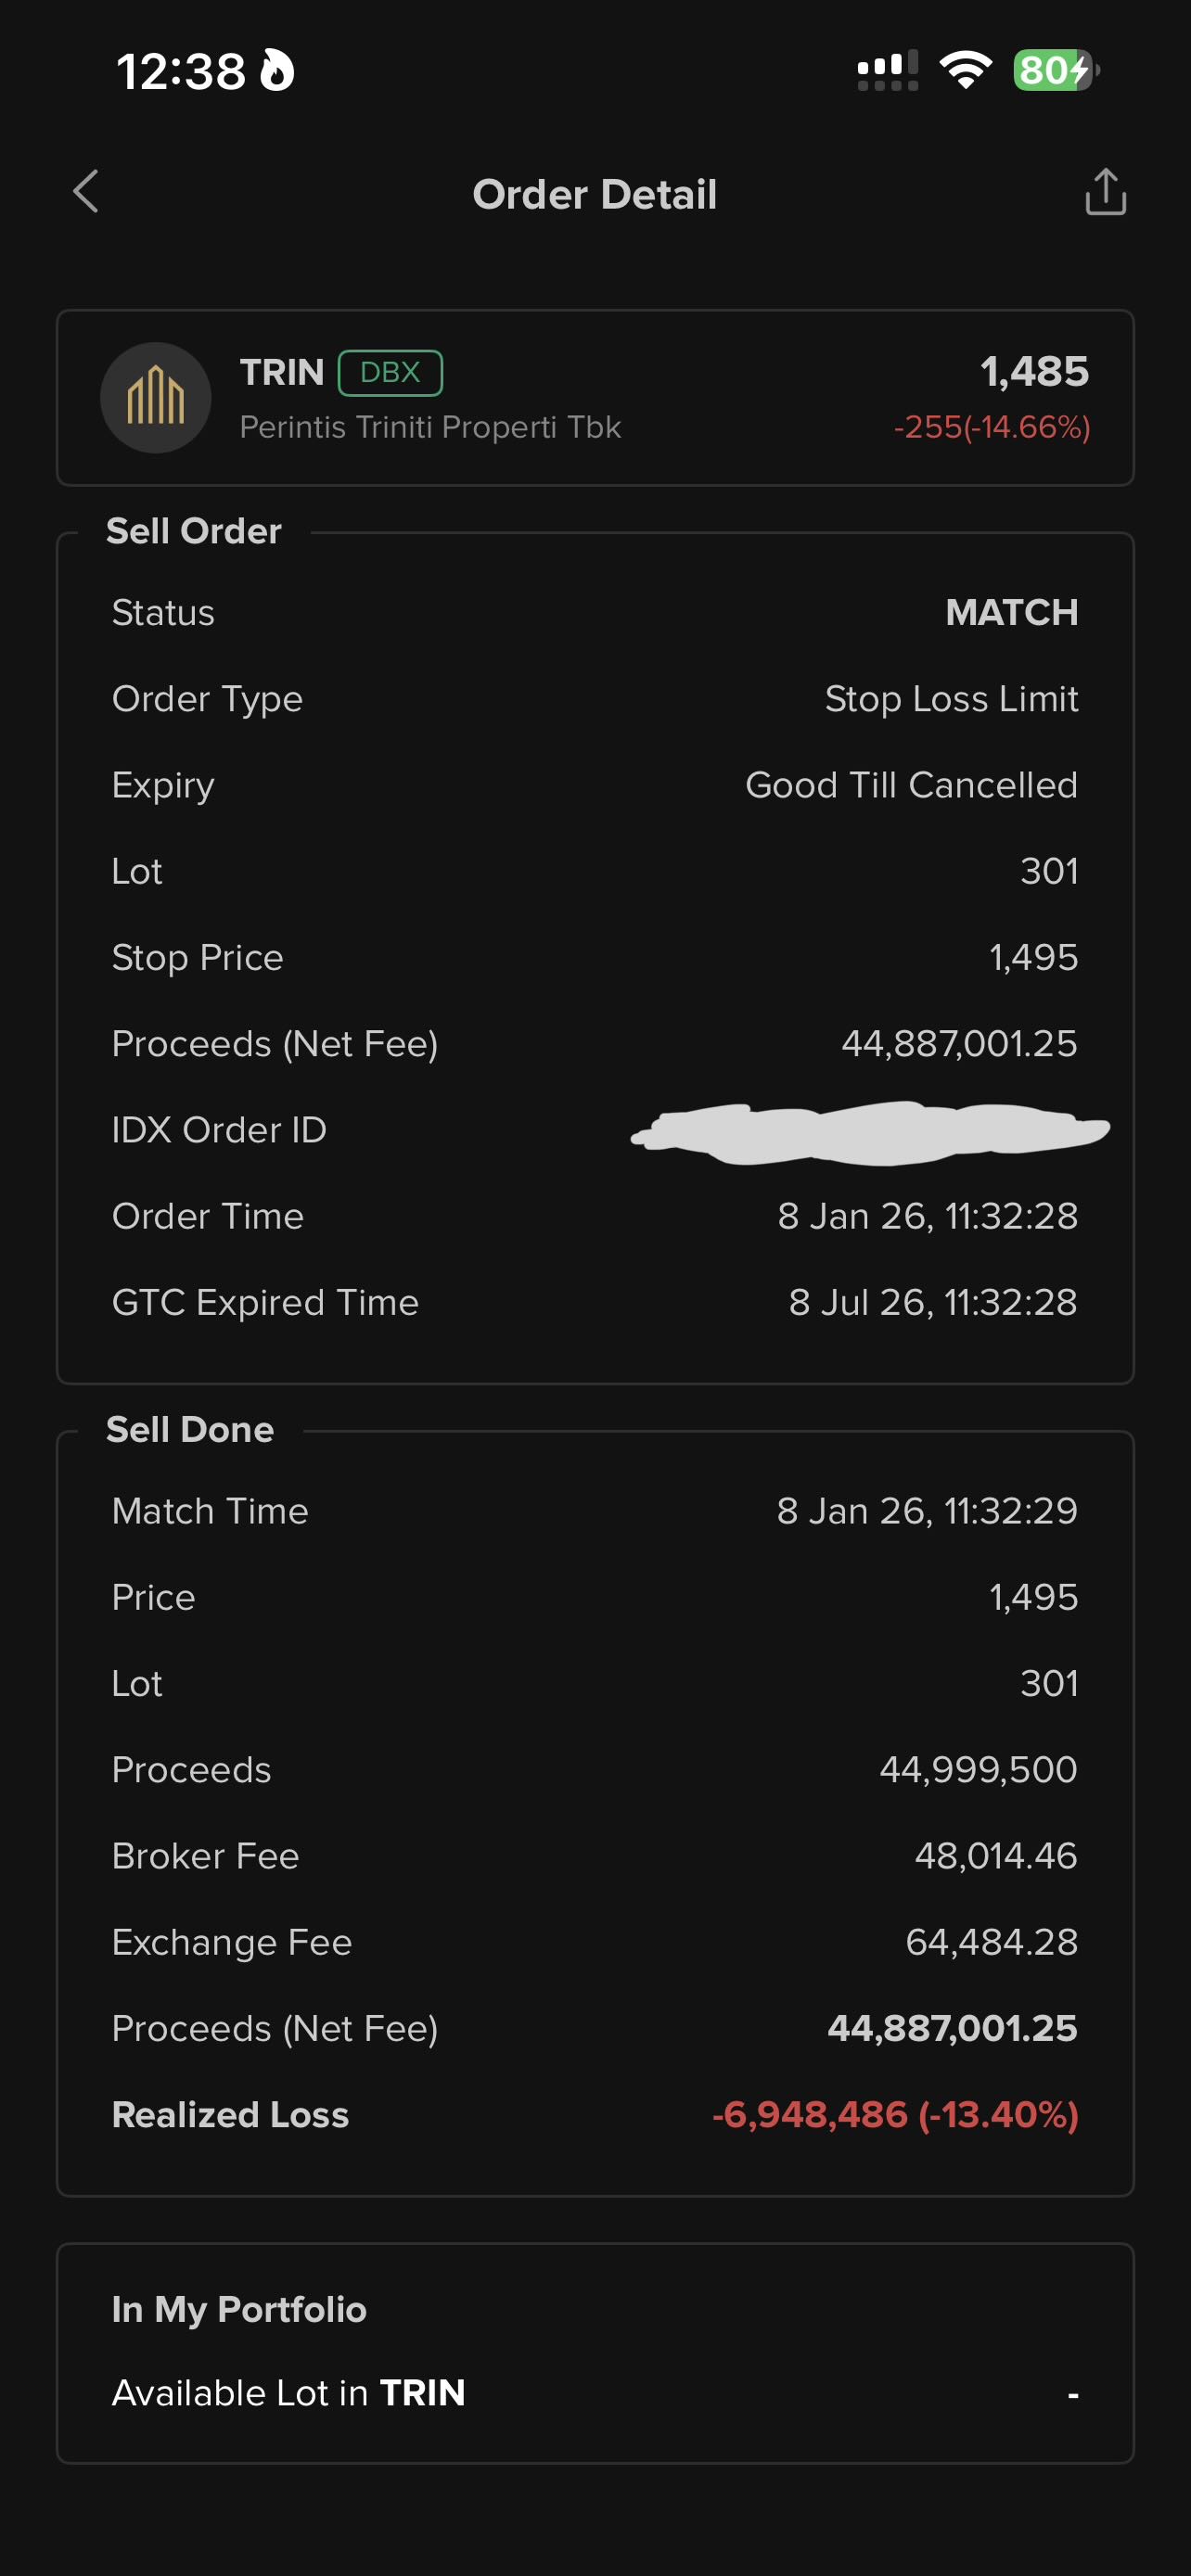This screenshot has width=1191, height=2576.
Task: Tap the DBX badge next to TRIN
Action: [x=390, y=373]
